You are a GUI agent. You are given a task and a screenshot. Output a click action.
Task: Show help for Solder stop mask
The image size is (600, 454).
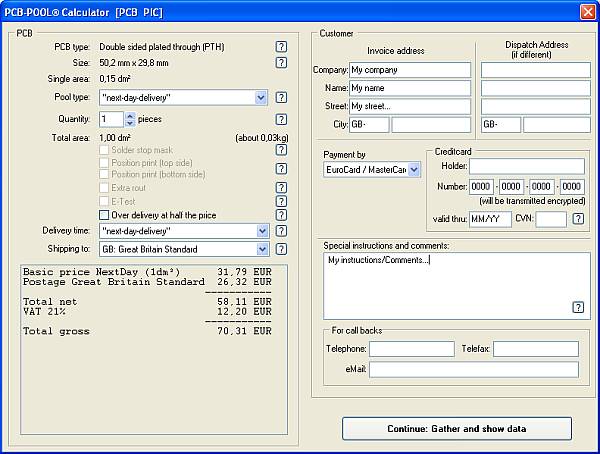[x=281, y=150]
